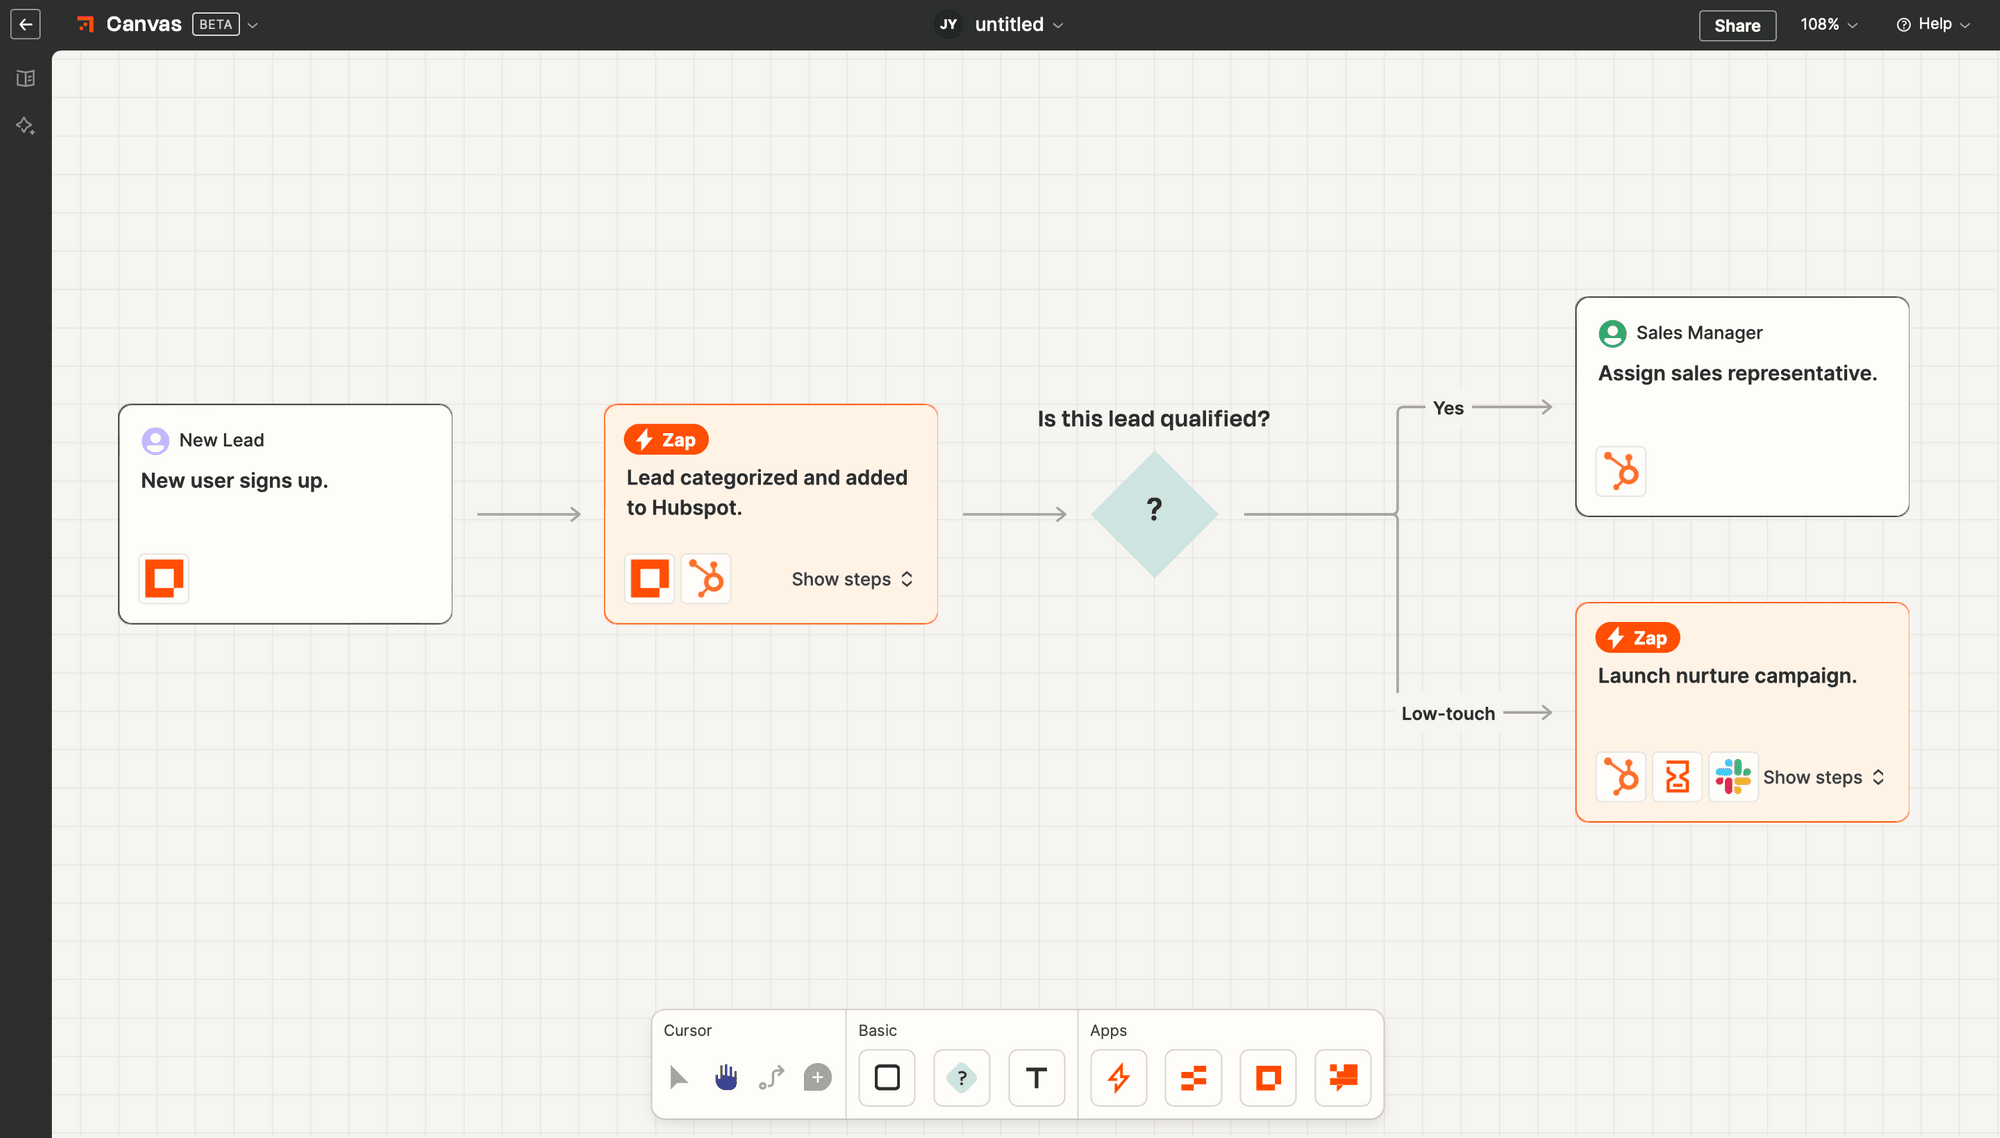
Task: Select the Connector path tool in Cursor section
Action: coord(772,1076)
